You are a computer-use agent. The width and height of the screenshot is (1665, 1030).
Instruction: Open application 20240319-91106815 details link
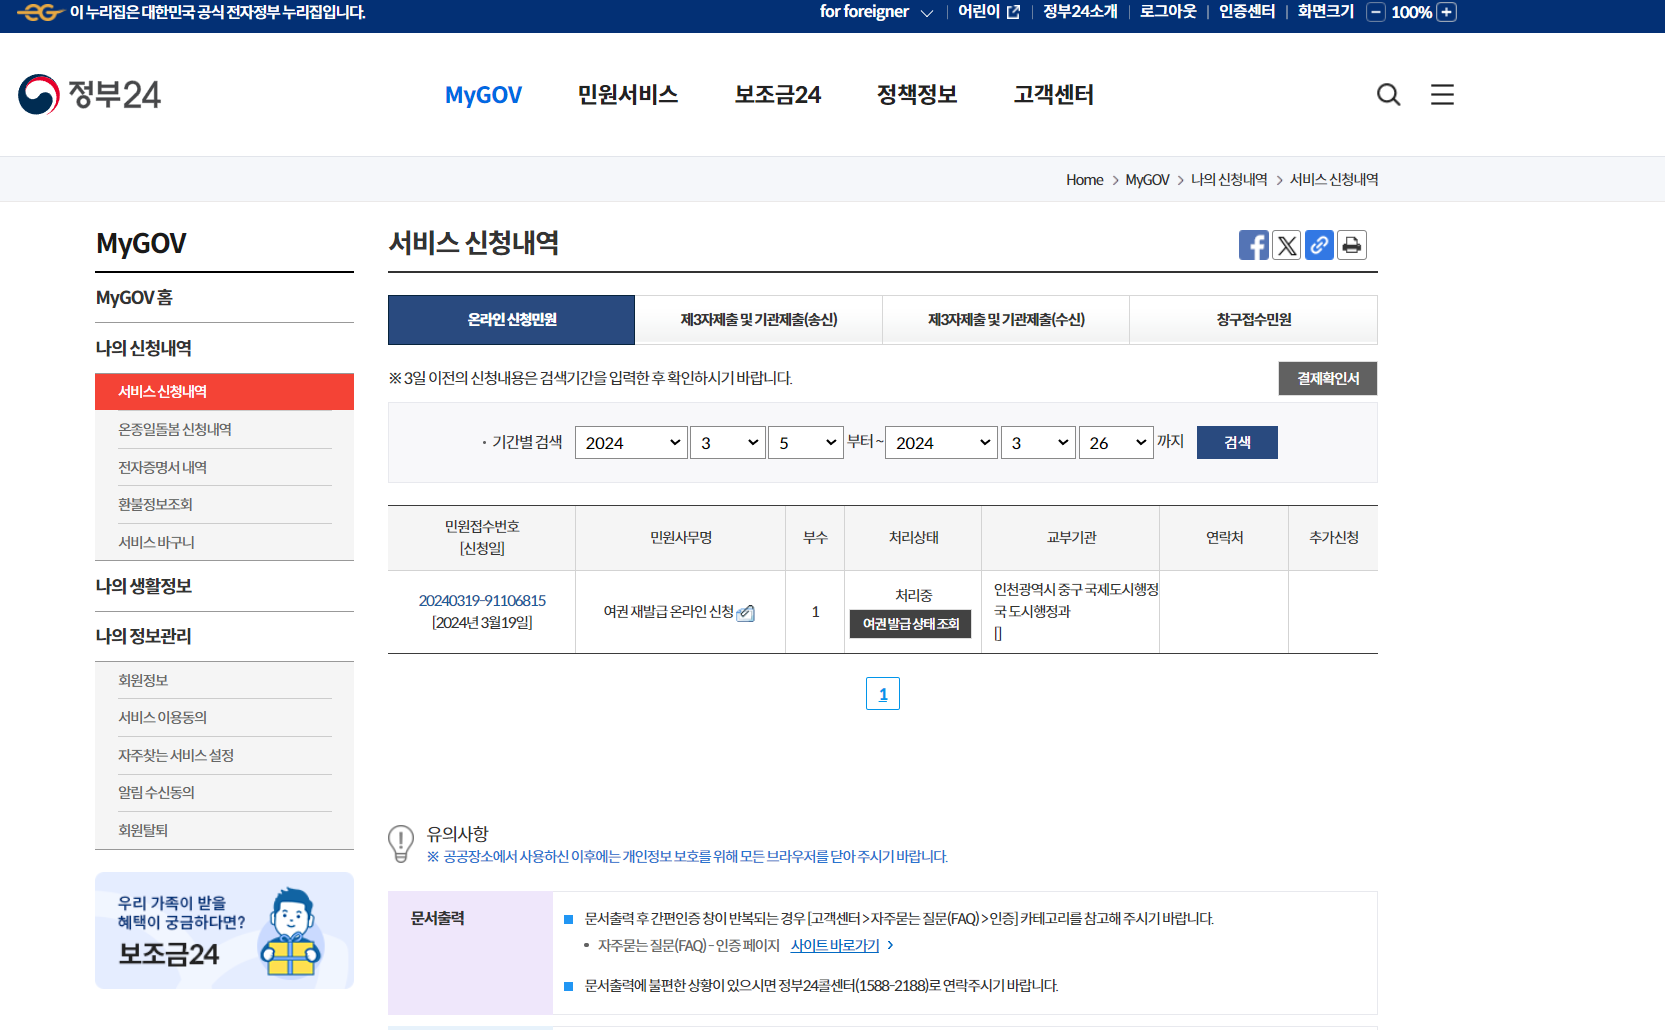pyautogui.click(x=482, y=600)
